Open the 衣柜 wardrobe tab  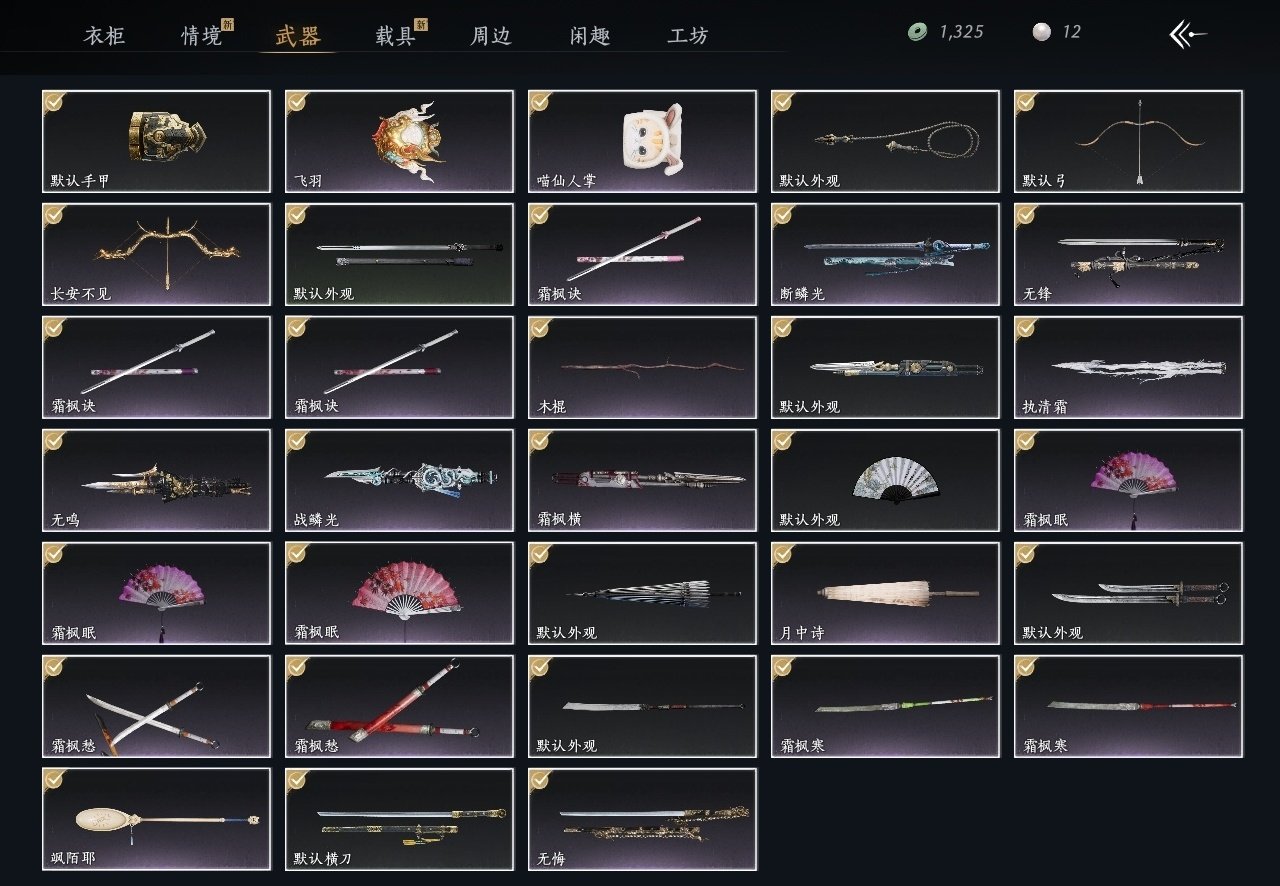coord(104,36)
